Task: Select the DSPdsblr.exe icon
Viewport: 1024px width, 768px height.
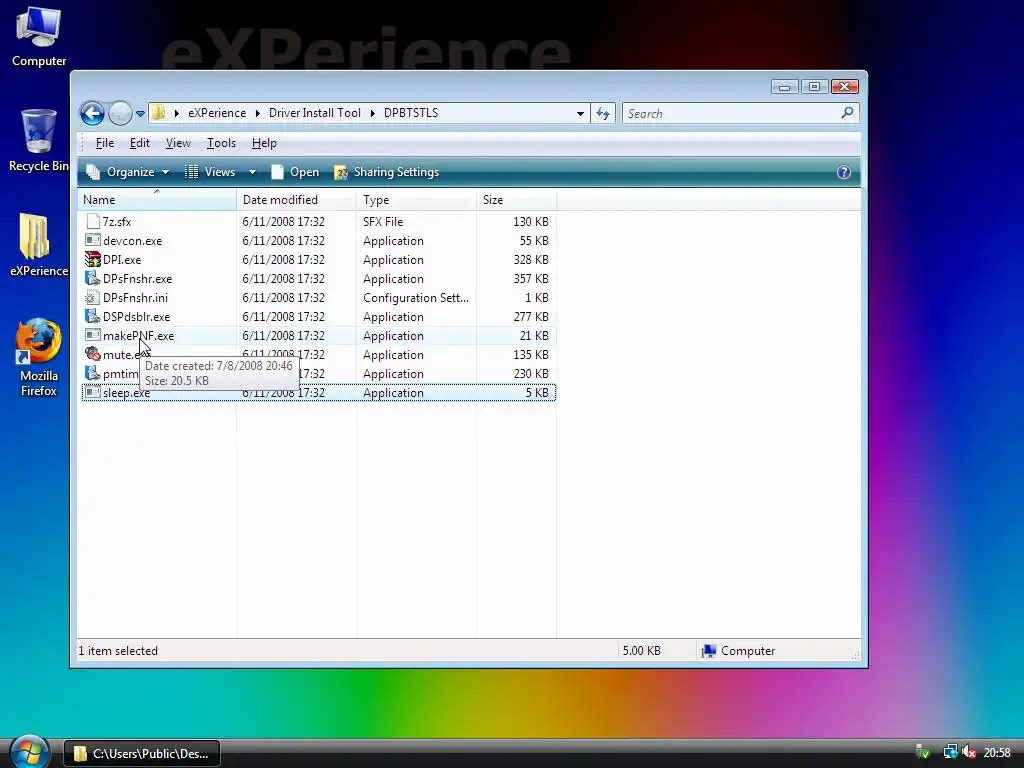Action: coord(93,316)
